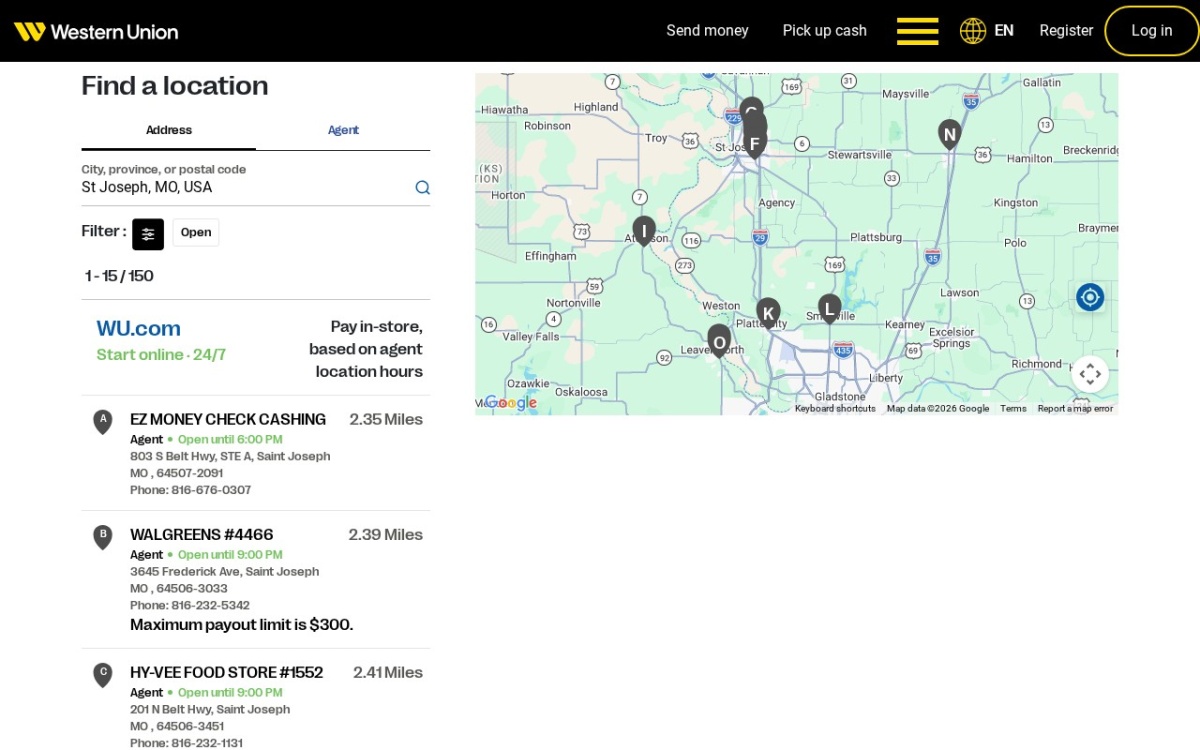Open the yellow hamburger menu
This screenshot has width=1200, height=750.
tap(917, 31)
